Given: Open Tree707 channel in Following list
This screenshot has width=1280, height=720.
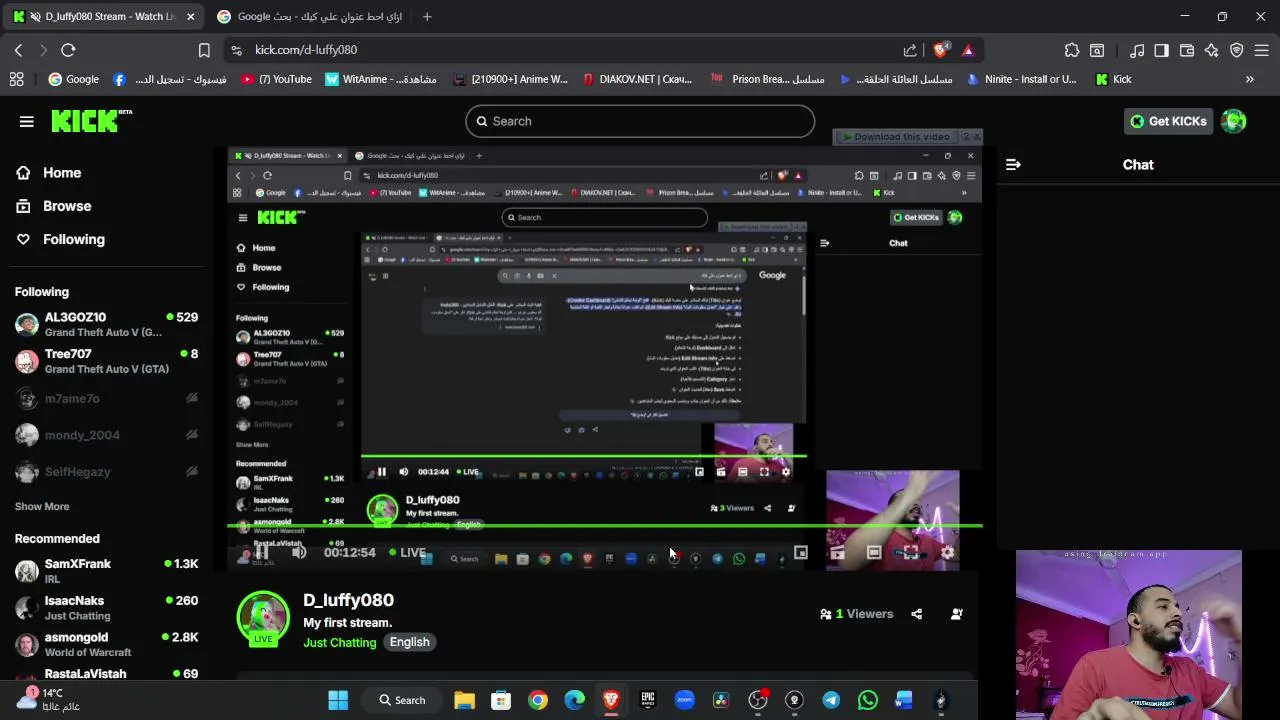Looking at the screenshot, I should 106,361.
